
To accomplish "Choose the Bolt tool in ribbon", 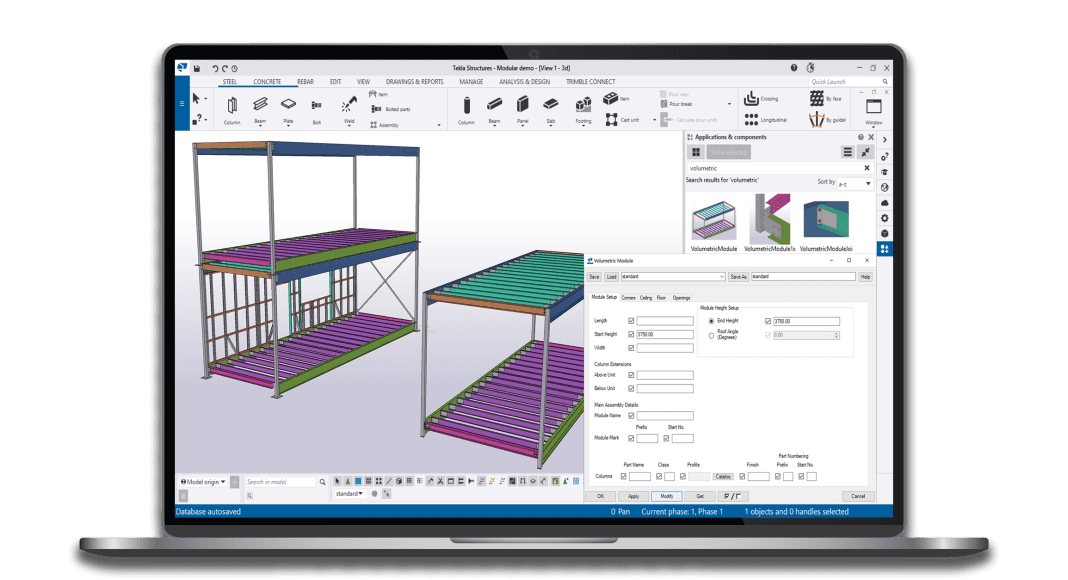I will (316, 105).
